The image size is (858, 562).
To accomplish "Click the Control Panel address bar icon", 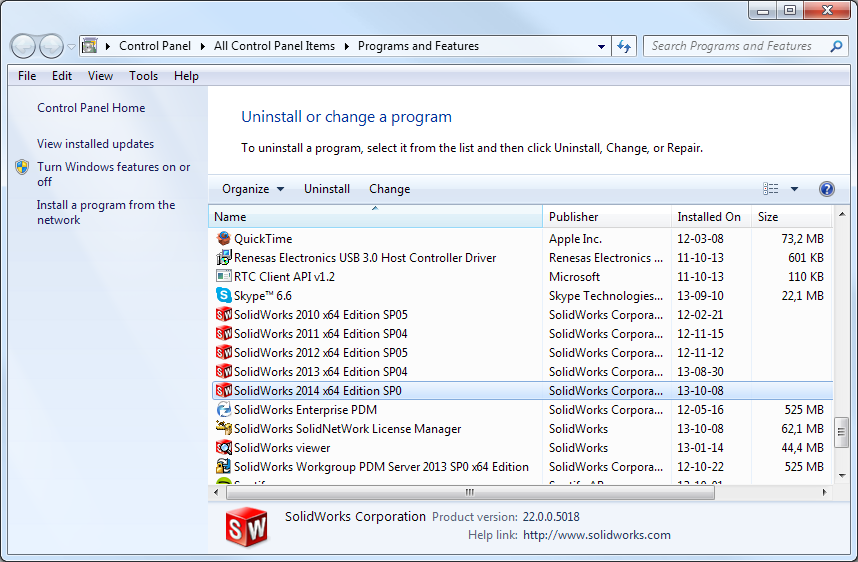I will pos(90,46).
